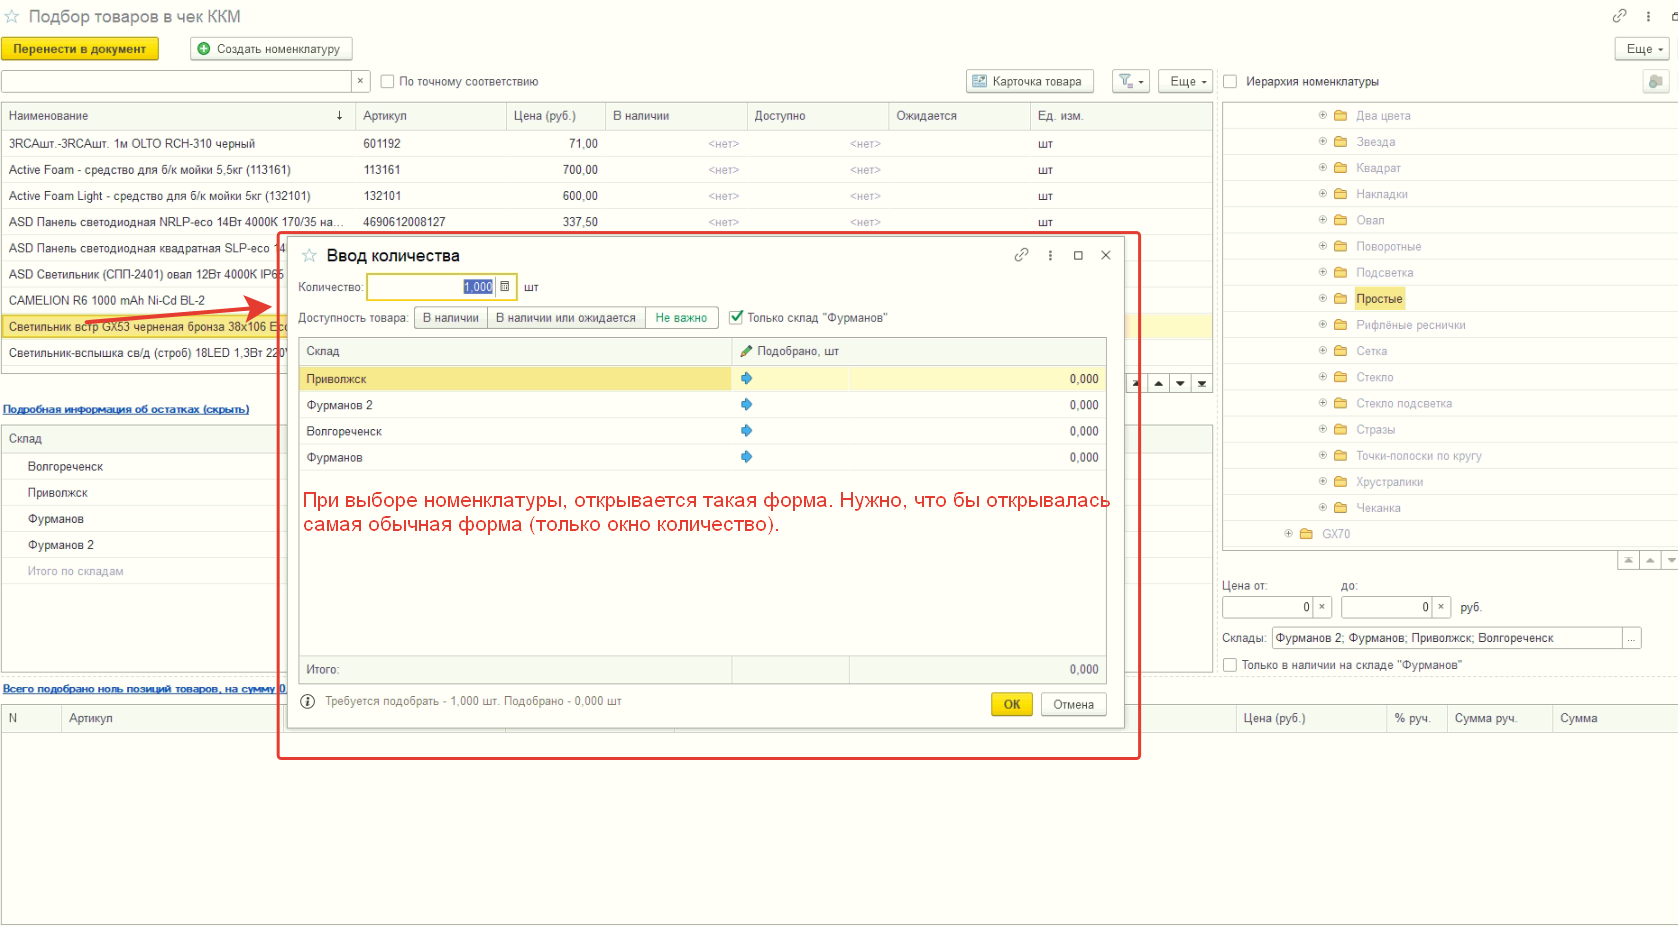This screenshot has width=1678, height=926.
Task: Expand the 'Простые' folder in tree
Action: tap(1322, 298)
